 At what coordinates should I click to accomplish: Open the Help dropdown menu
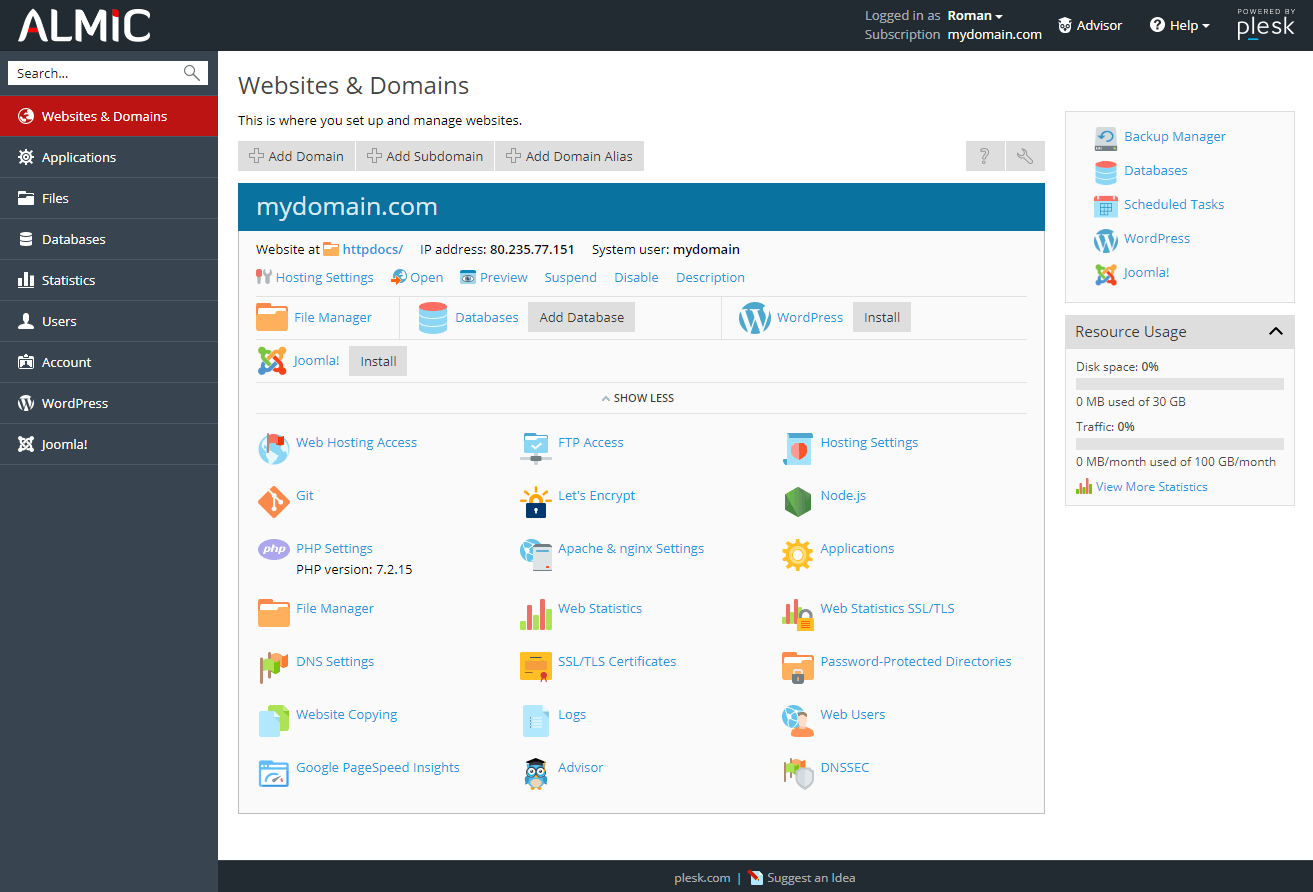[x=1180, y=25]
